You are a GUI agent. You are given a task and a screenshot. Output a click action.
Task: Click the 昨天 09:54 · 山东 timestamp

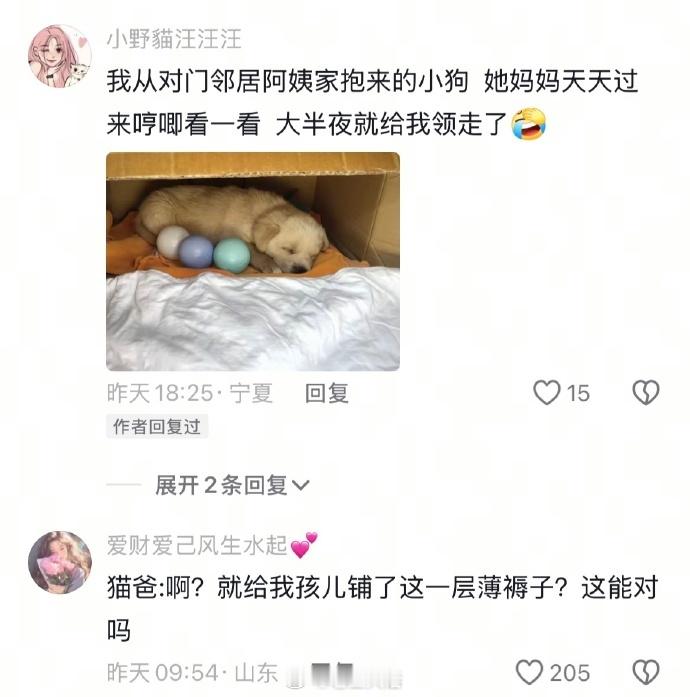coord(192,673)
